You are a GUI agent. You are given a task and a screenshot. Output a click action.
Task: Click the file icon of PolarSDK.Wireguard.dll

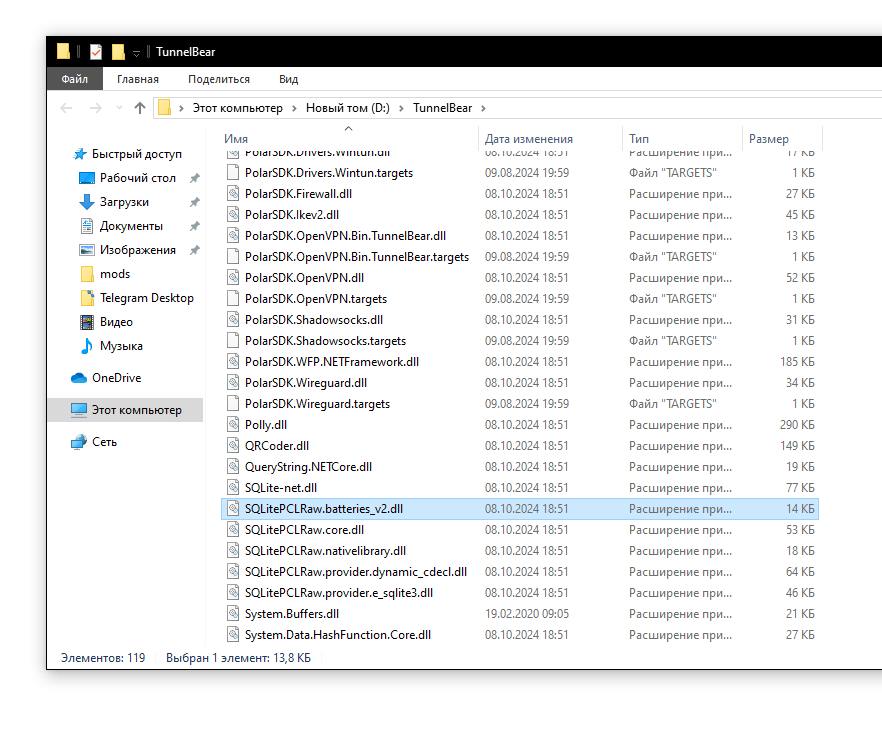pos(233,382)
